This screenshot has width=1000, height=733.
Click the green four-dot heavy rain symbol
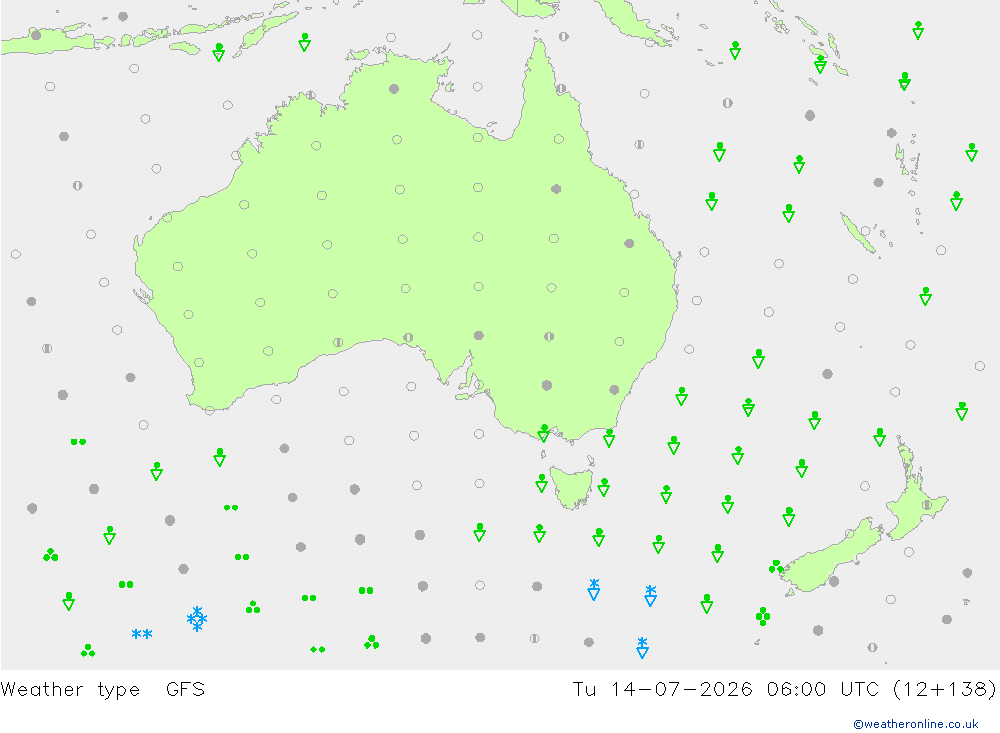coord(763,616)
